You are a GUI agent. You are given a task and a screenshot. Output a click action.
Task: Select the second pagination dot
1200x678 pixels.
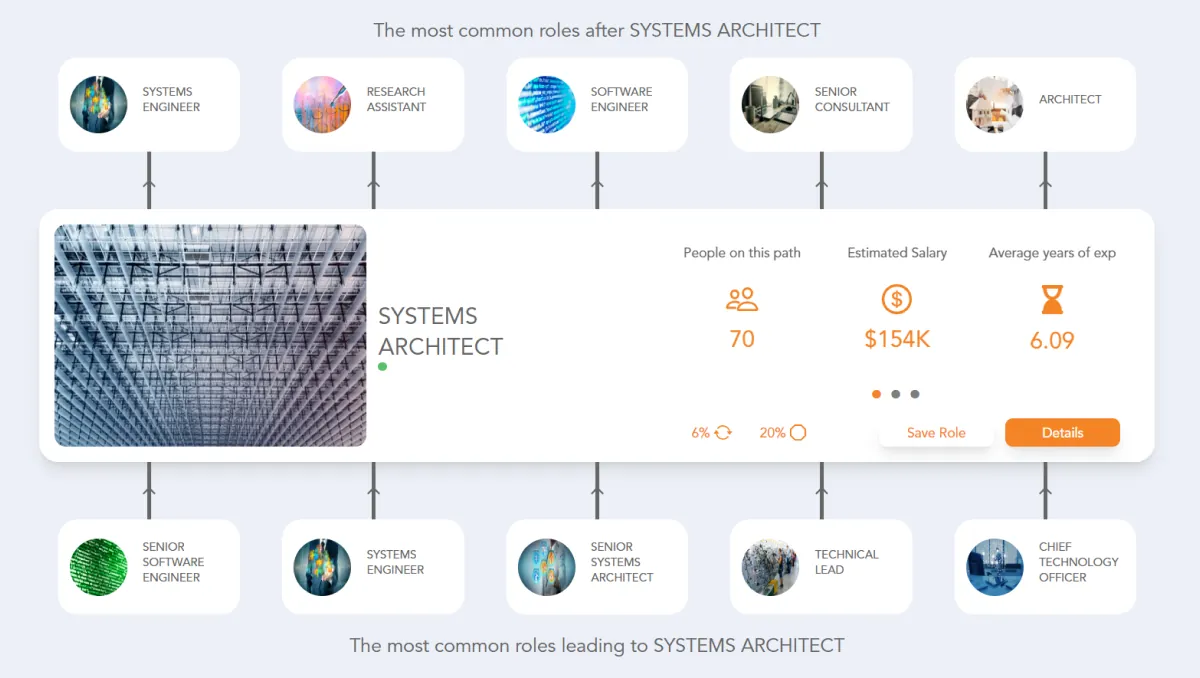coord(896,394)
